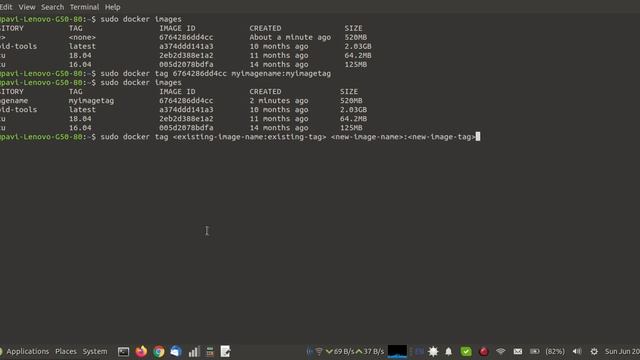Click the myimagename:myimagetag argument text
640x360 pixels.
tap(281, 73)
